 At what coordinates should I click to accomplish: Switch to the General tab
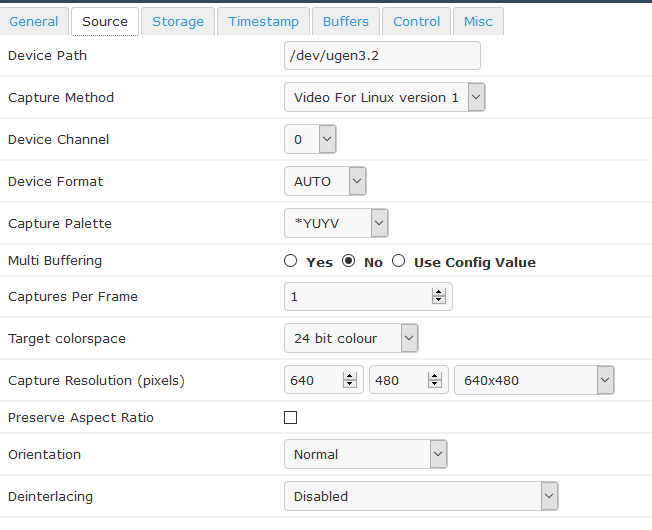(x=34, y=21)
